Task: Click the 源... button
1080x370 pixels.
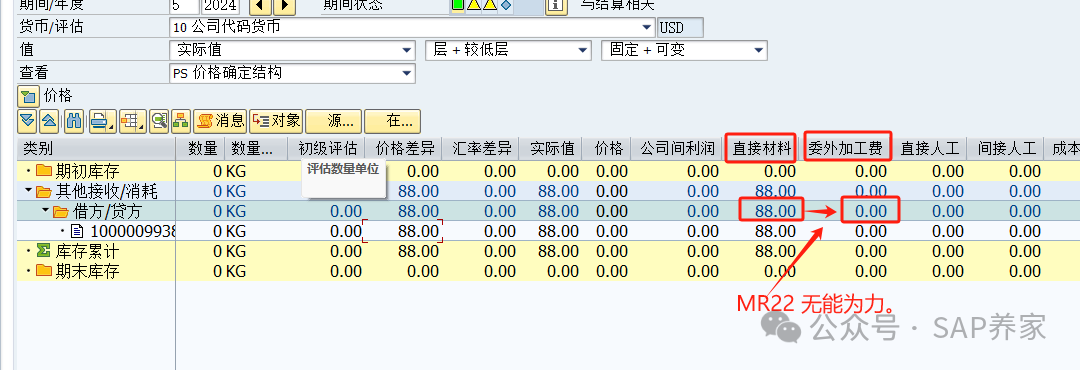Action: point(333,121)
